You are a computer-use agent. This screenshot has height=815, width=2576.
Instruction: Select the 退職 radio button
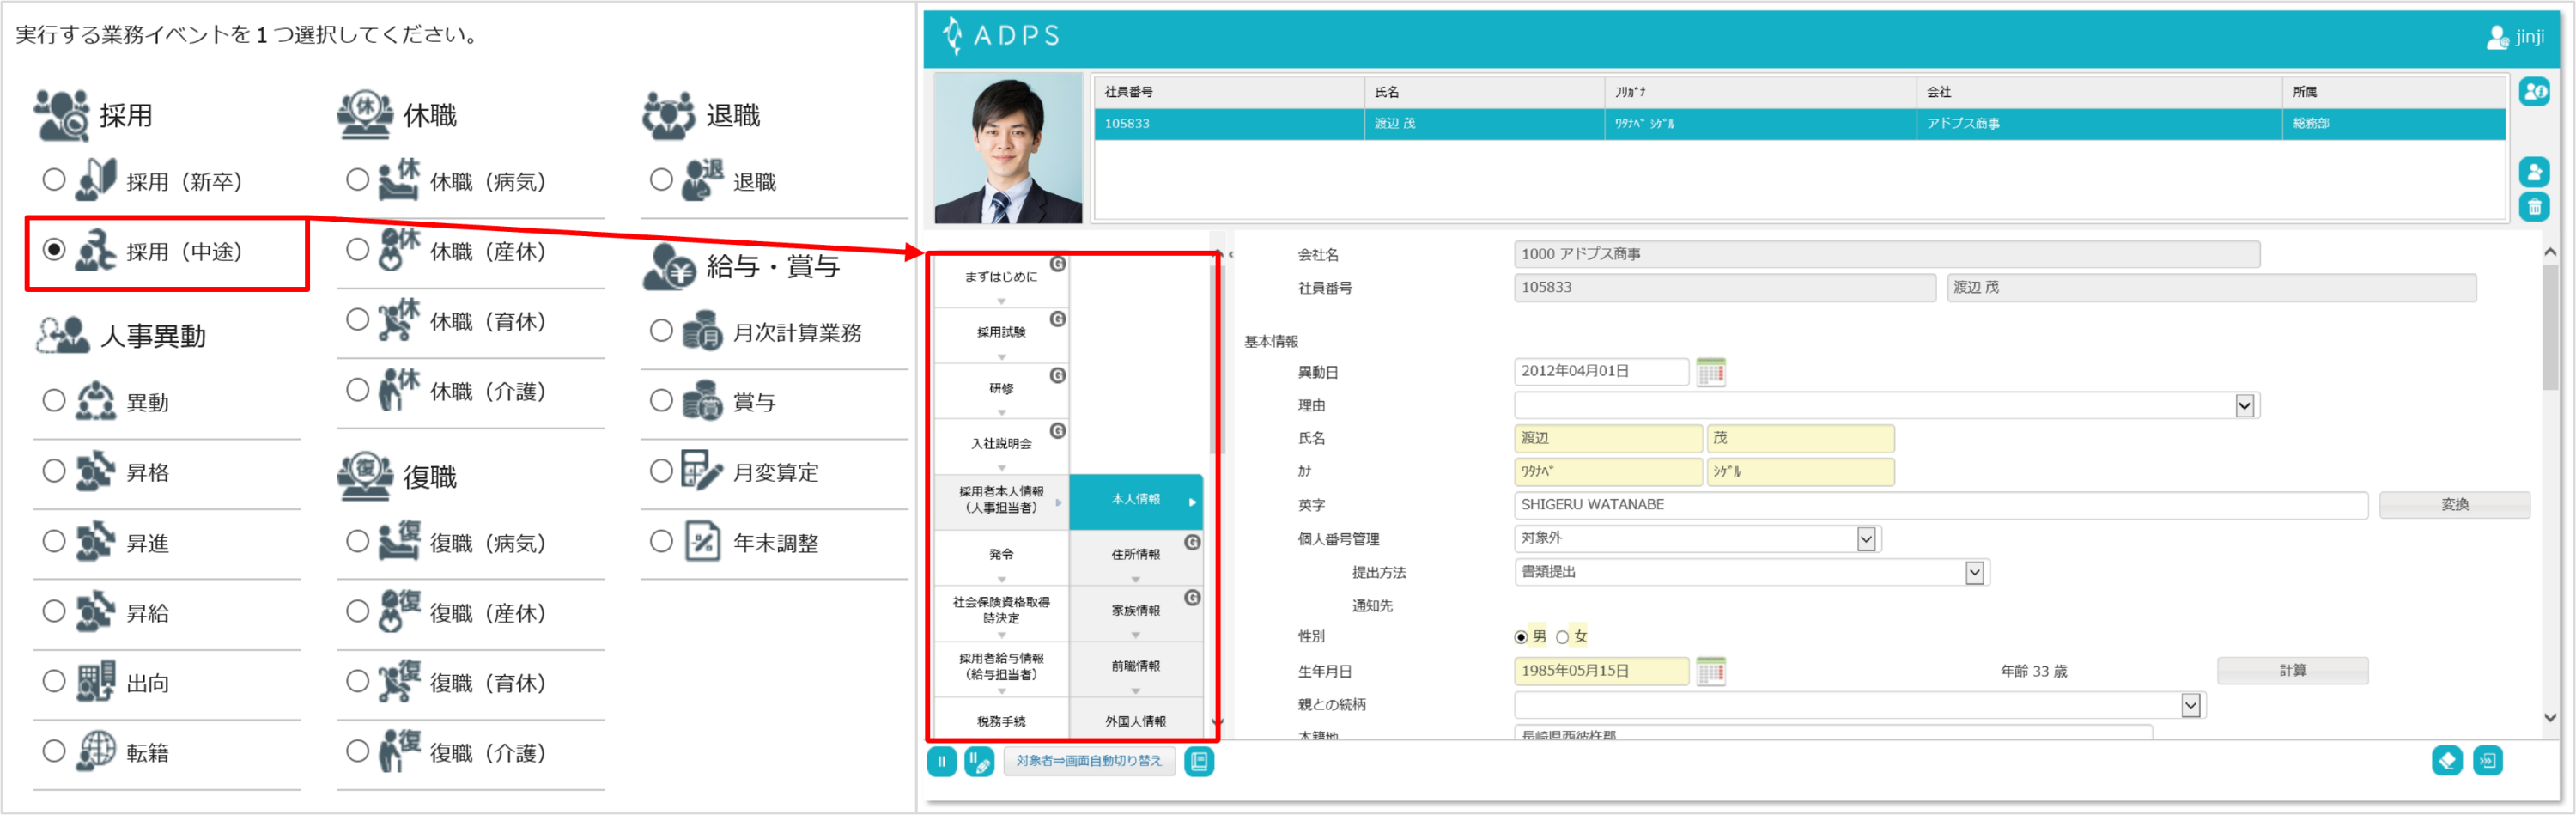point(661,180)
